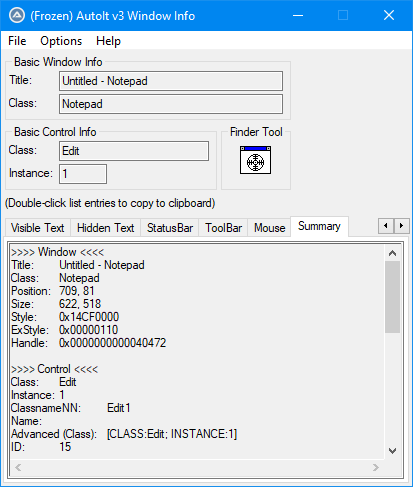Select the 'Position: 709, 81' entry
Image resolution: width=413 pixels, height=487 pixels.
[x=53, y=291]
